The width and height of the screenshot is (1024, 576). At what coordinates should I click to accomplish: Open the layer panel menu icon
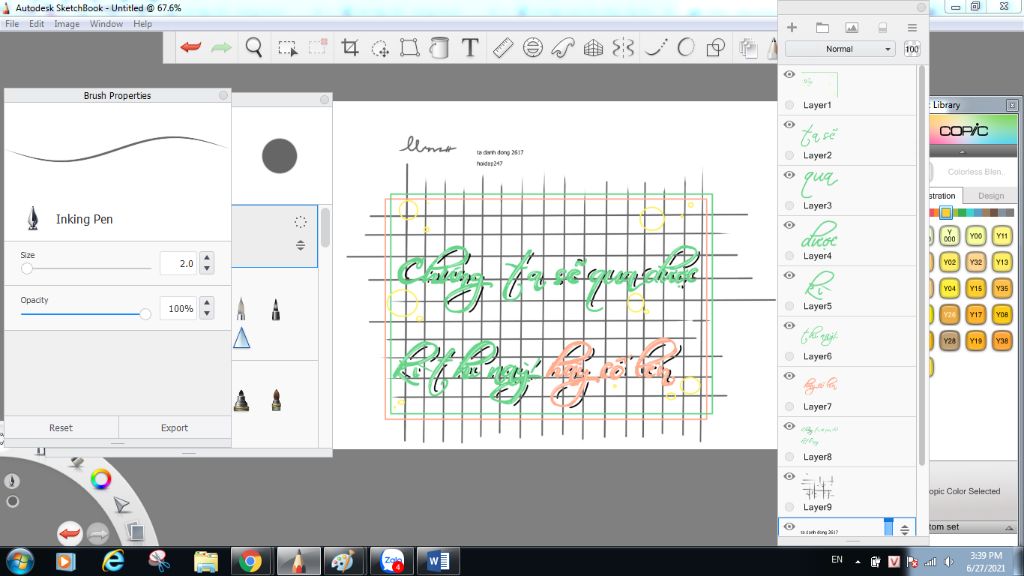[x=912, y=27]
